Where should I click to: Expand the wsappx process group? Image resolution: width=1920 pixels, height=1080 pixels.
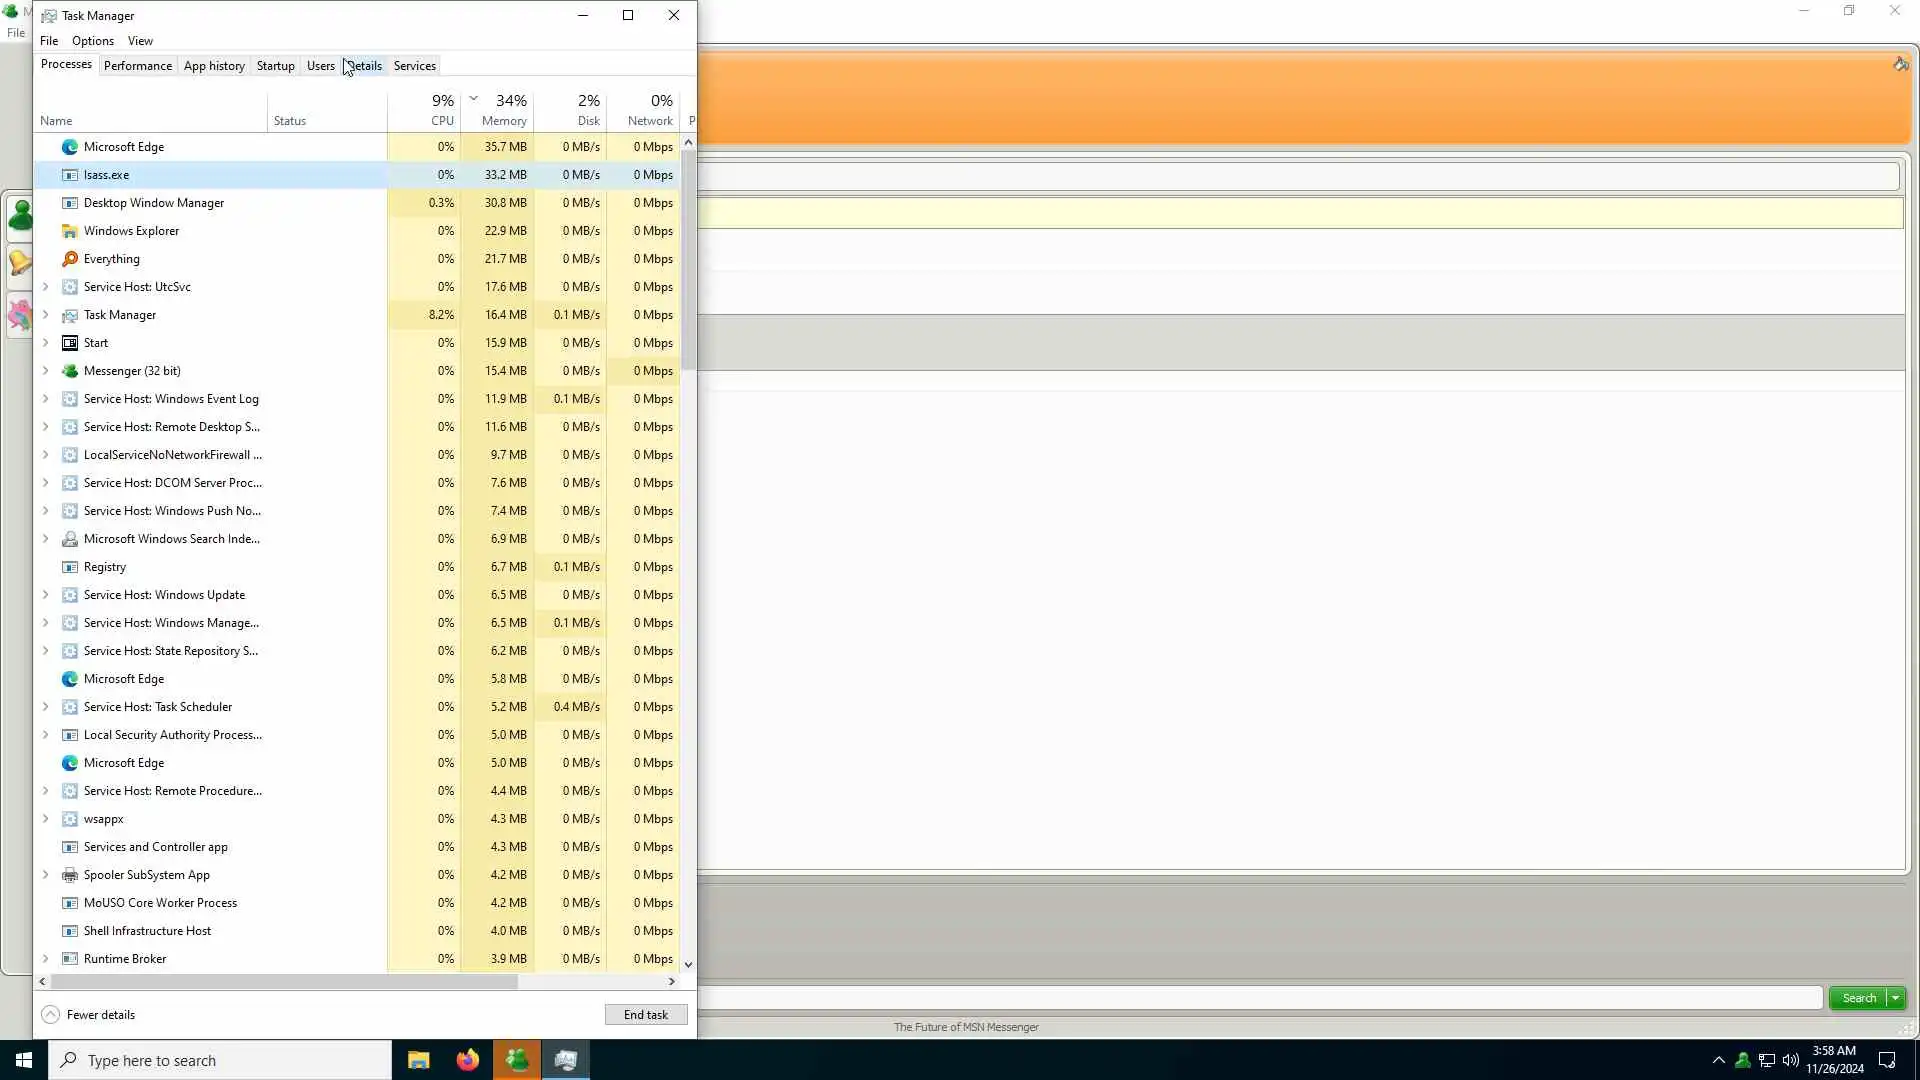point(45,819)
